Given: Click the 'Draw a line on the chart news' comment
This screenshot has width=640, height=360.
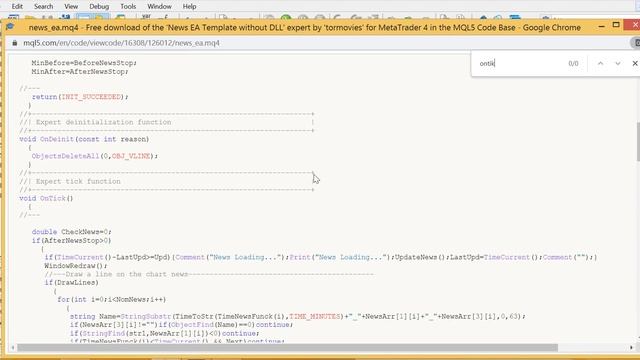Looking at the screenshot, I should pyautogui.click(x=127, y=274).
